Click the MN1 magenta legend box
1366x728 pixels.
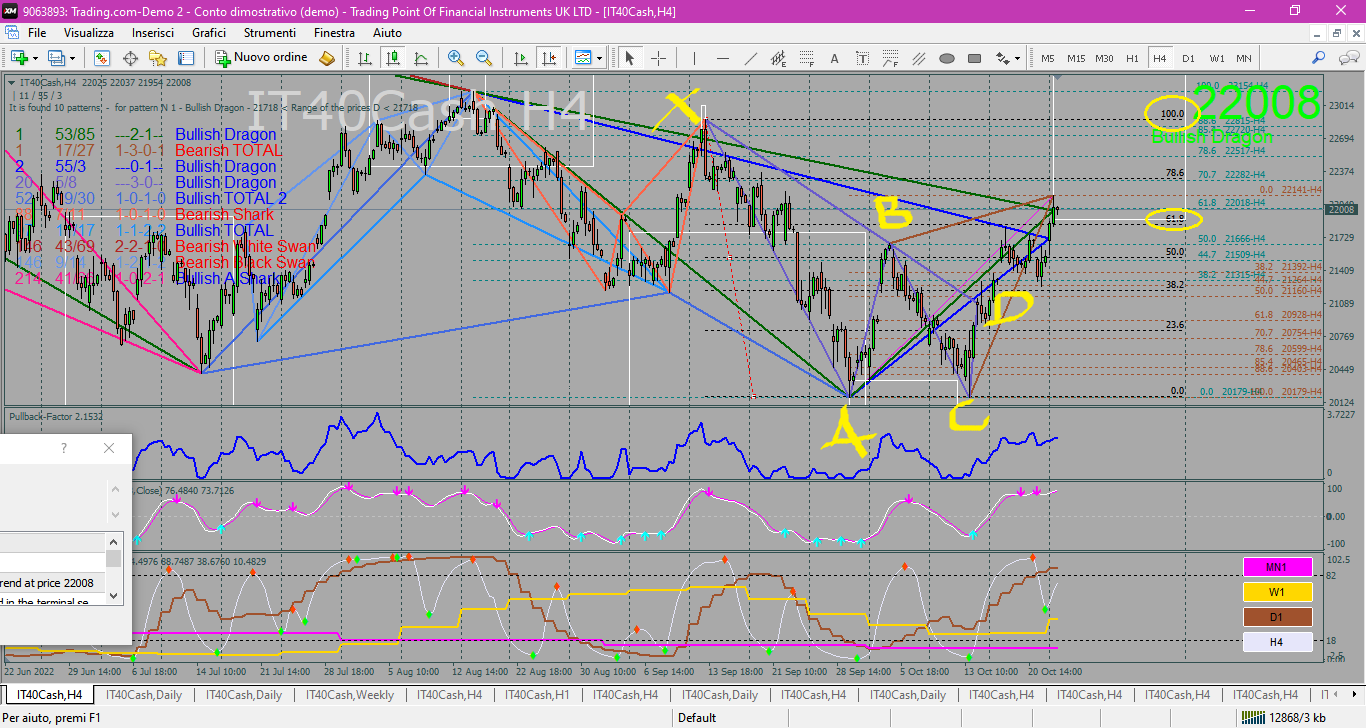1276,567
